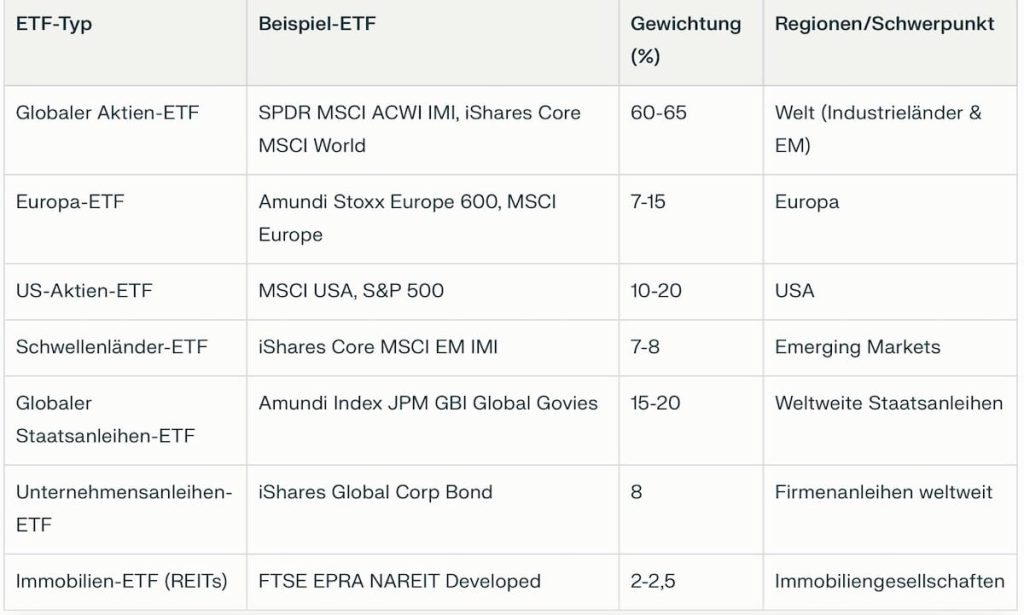Click the MSCI USA, S&P 500 cell
Image resolution: width=1024 pixels, height=615 pixels.
(x=351, y=291)
